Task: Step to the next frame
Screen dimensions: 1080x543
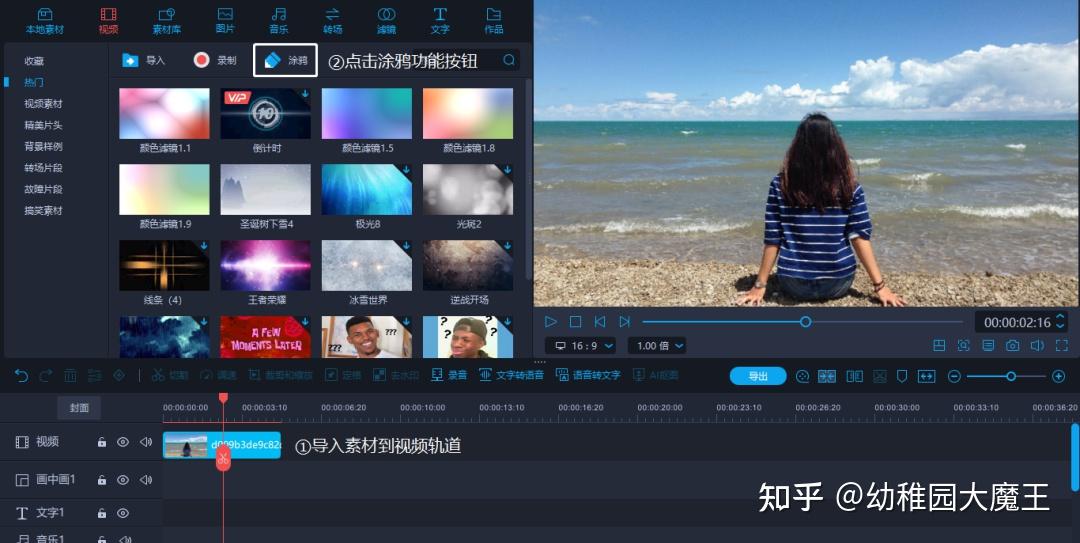Action: (625, 322)
